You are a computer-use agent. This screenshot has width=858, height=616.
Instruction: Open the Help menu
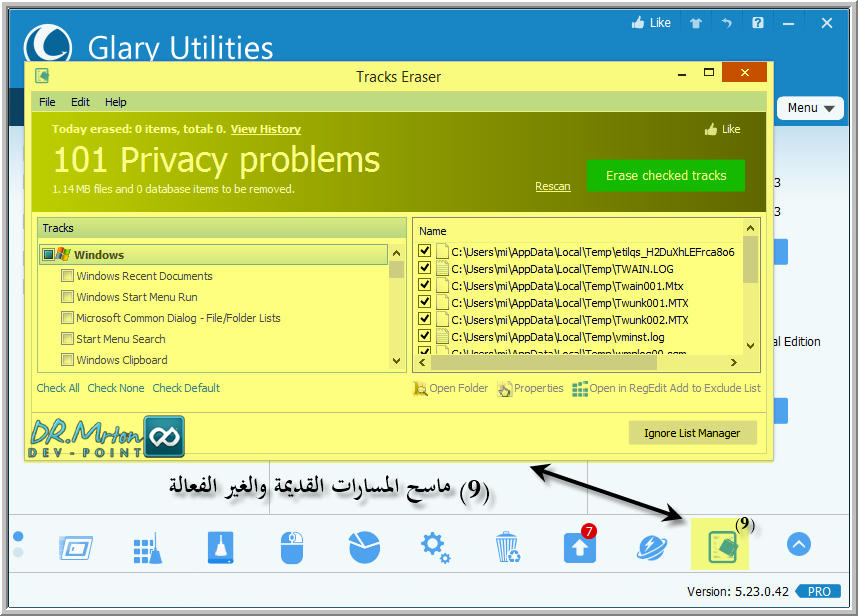115,102
